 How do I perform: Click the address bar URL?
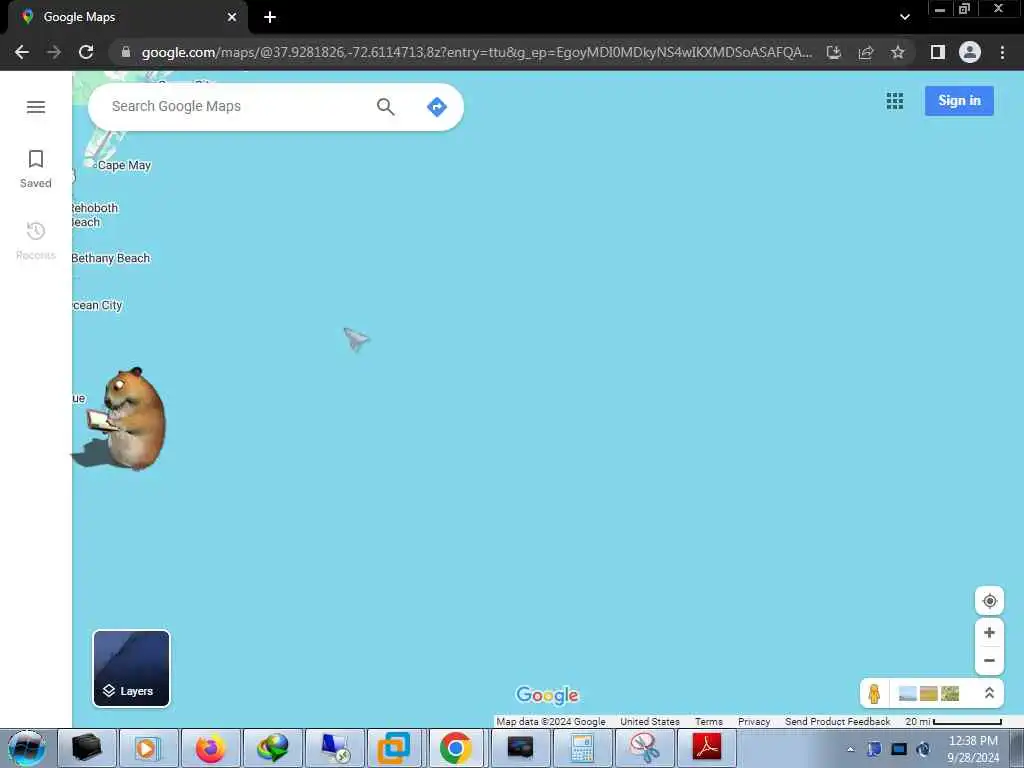(477, 52)
